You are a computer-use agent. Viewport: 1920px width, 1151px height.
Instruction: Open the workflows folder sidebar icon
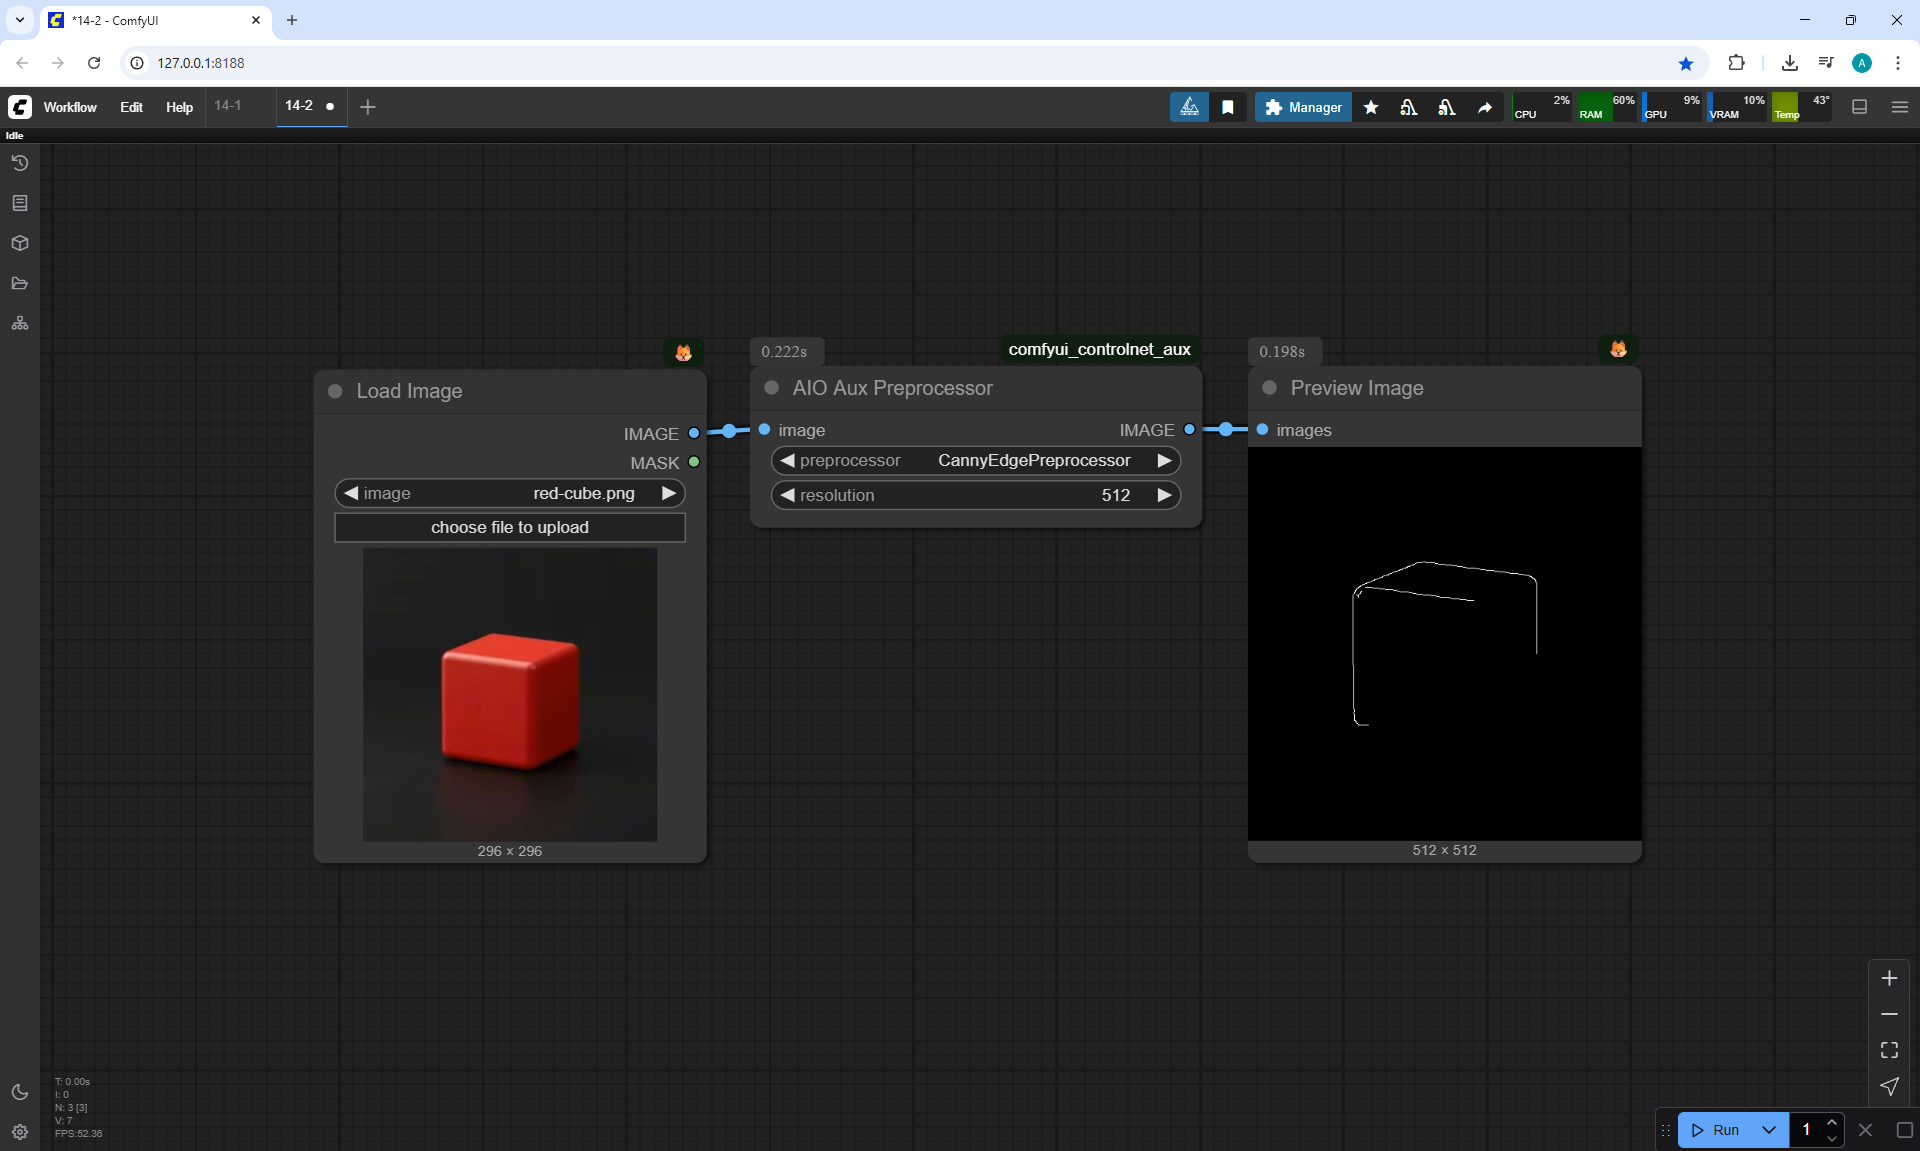pyautogui.click(x=20, y=283)
